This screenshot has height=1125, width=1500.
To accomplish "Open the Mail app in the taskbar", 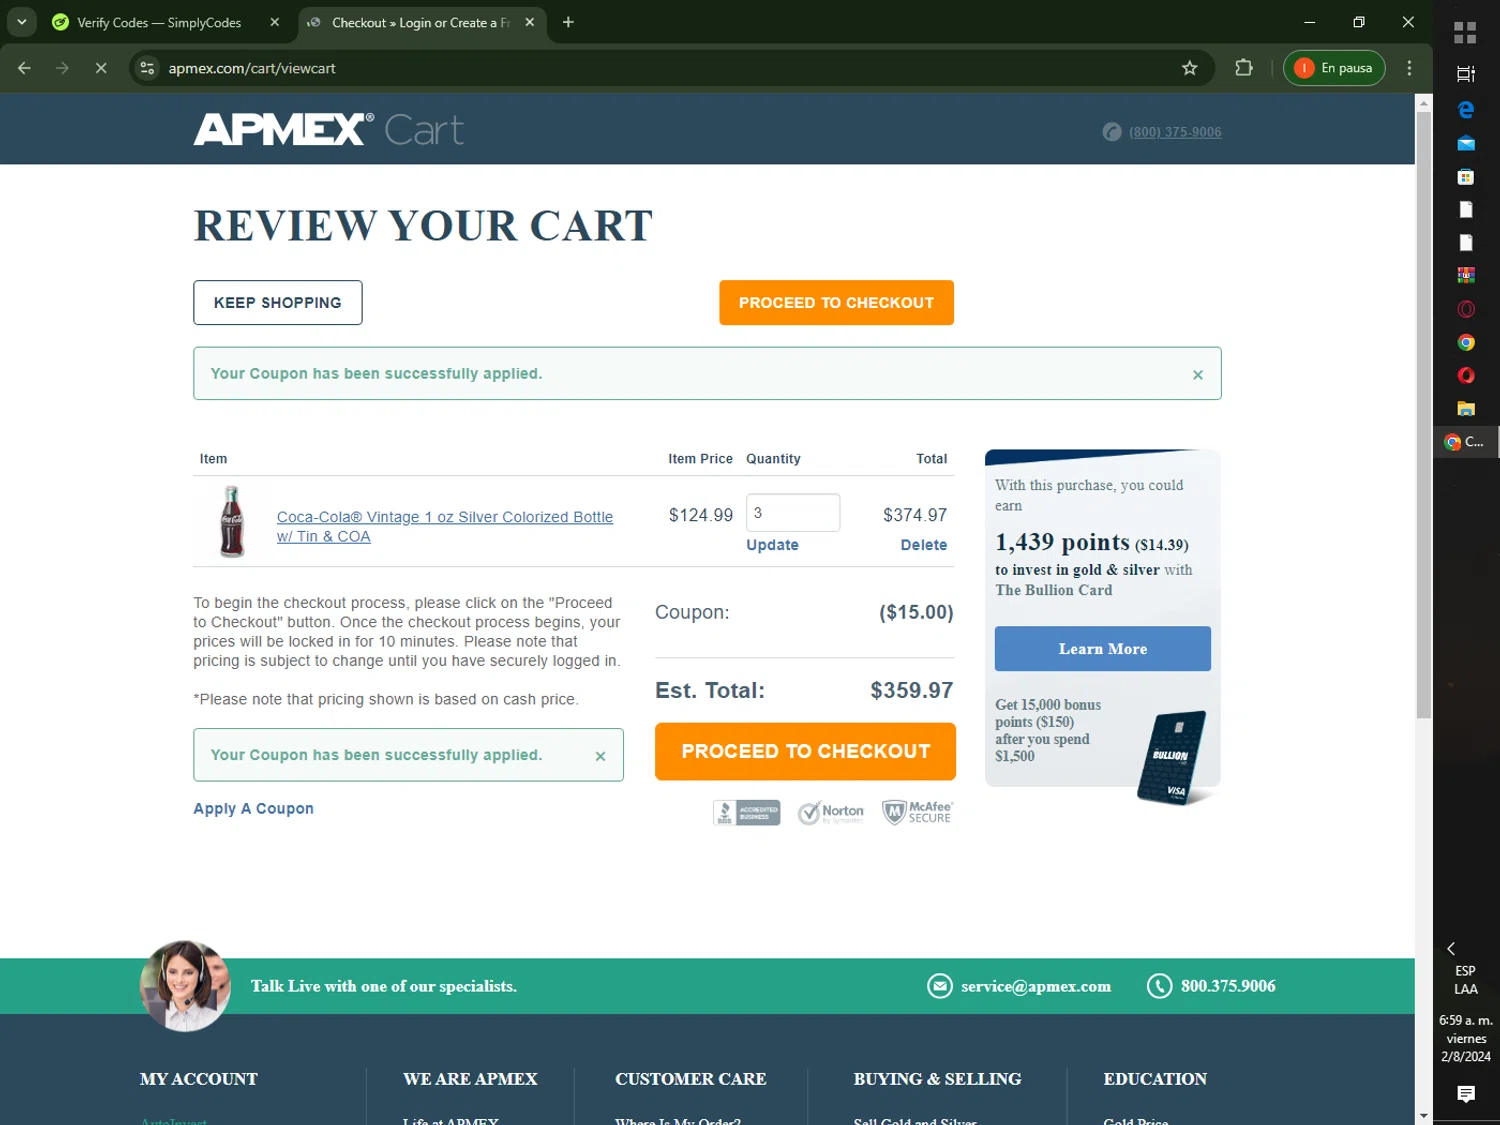I will [1465, 143].
